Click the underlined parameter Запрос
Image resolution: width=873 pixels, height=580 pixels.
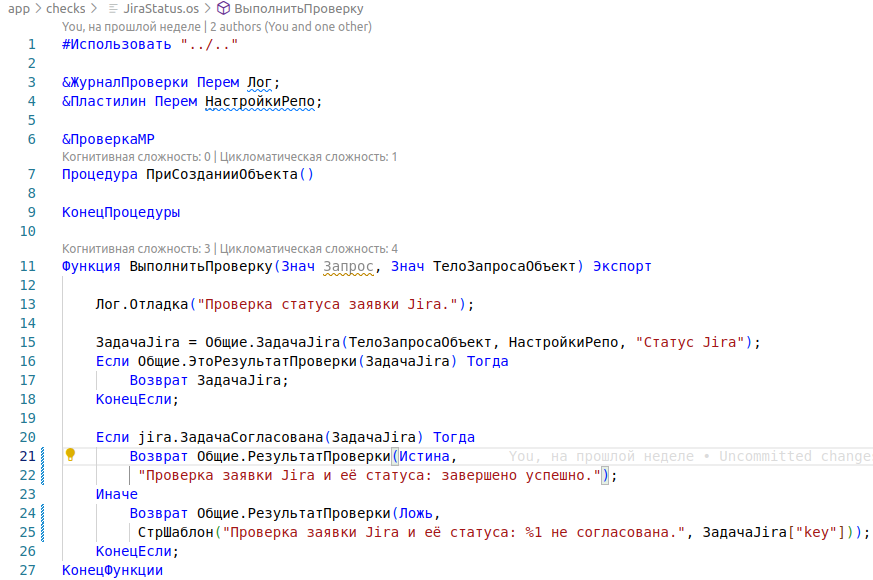[x=349, y=267]
